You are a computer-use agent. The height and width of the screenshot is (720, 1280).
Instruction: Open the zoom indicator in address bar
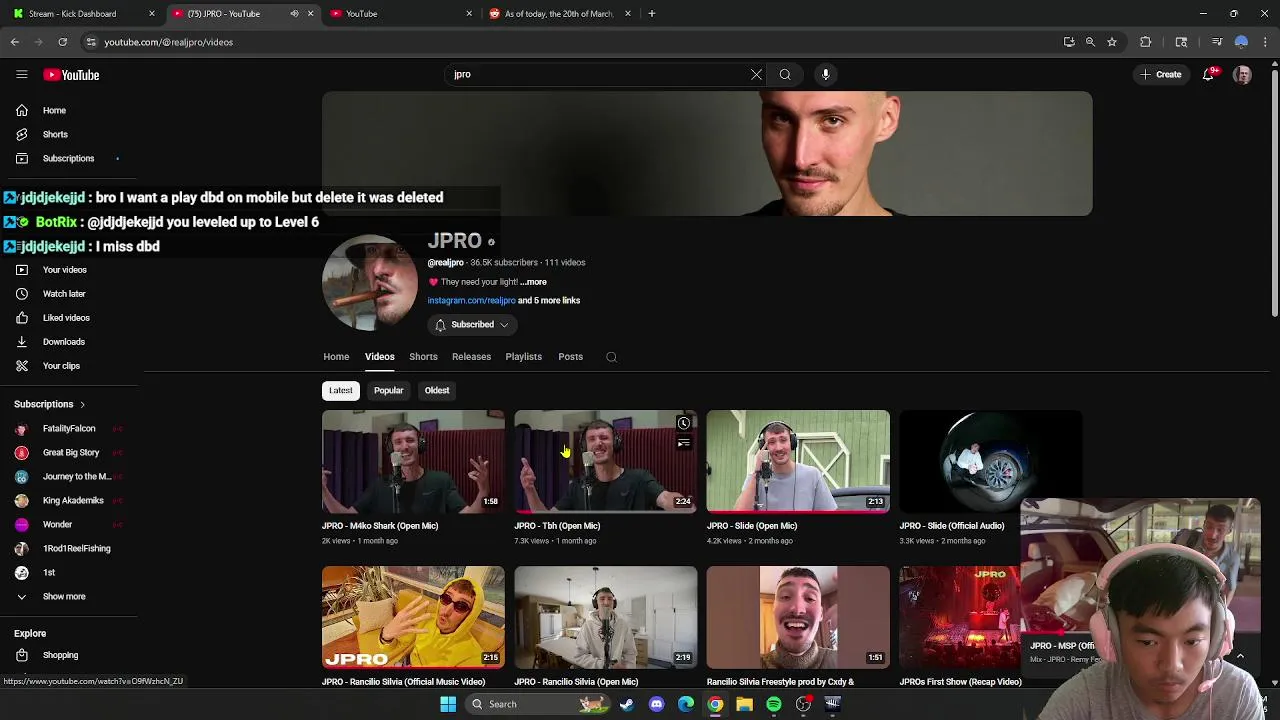[x=1090, y=42]
